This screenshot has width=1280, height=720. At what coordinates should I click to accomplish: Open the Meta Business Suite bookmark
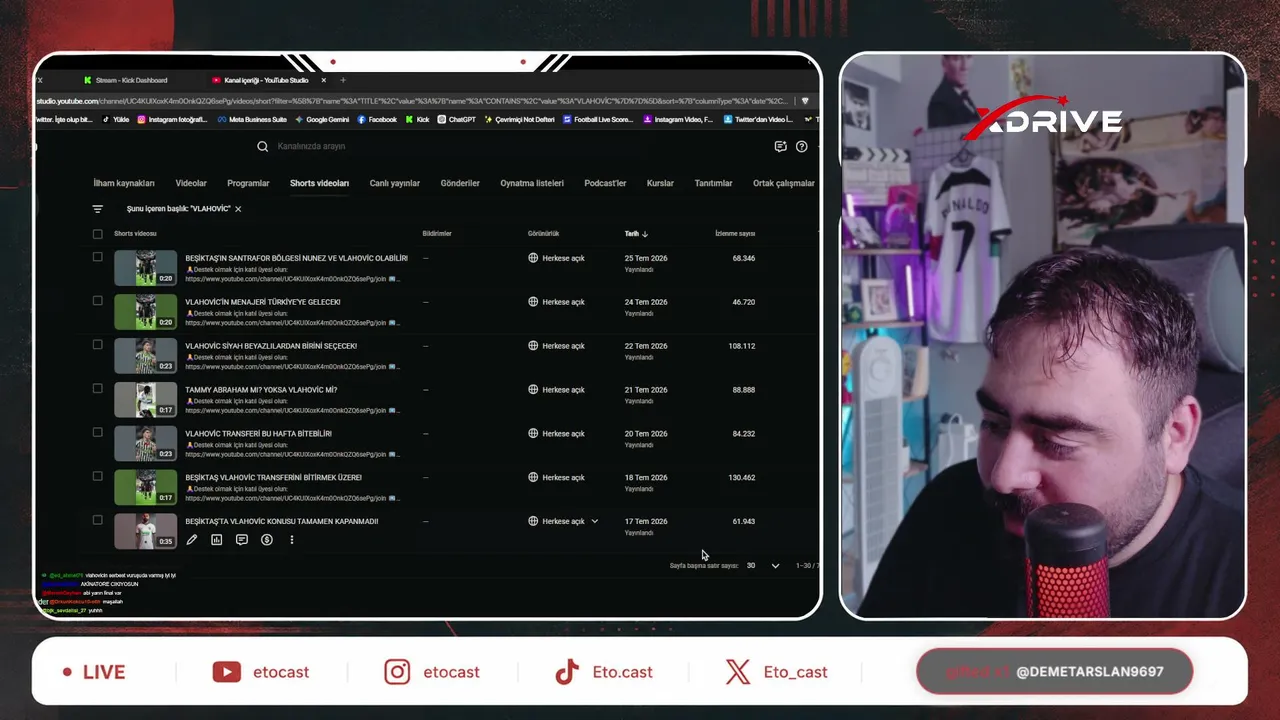tap(251, 119)
